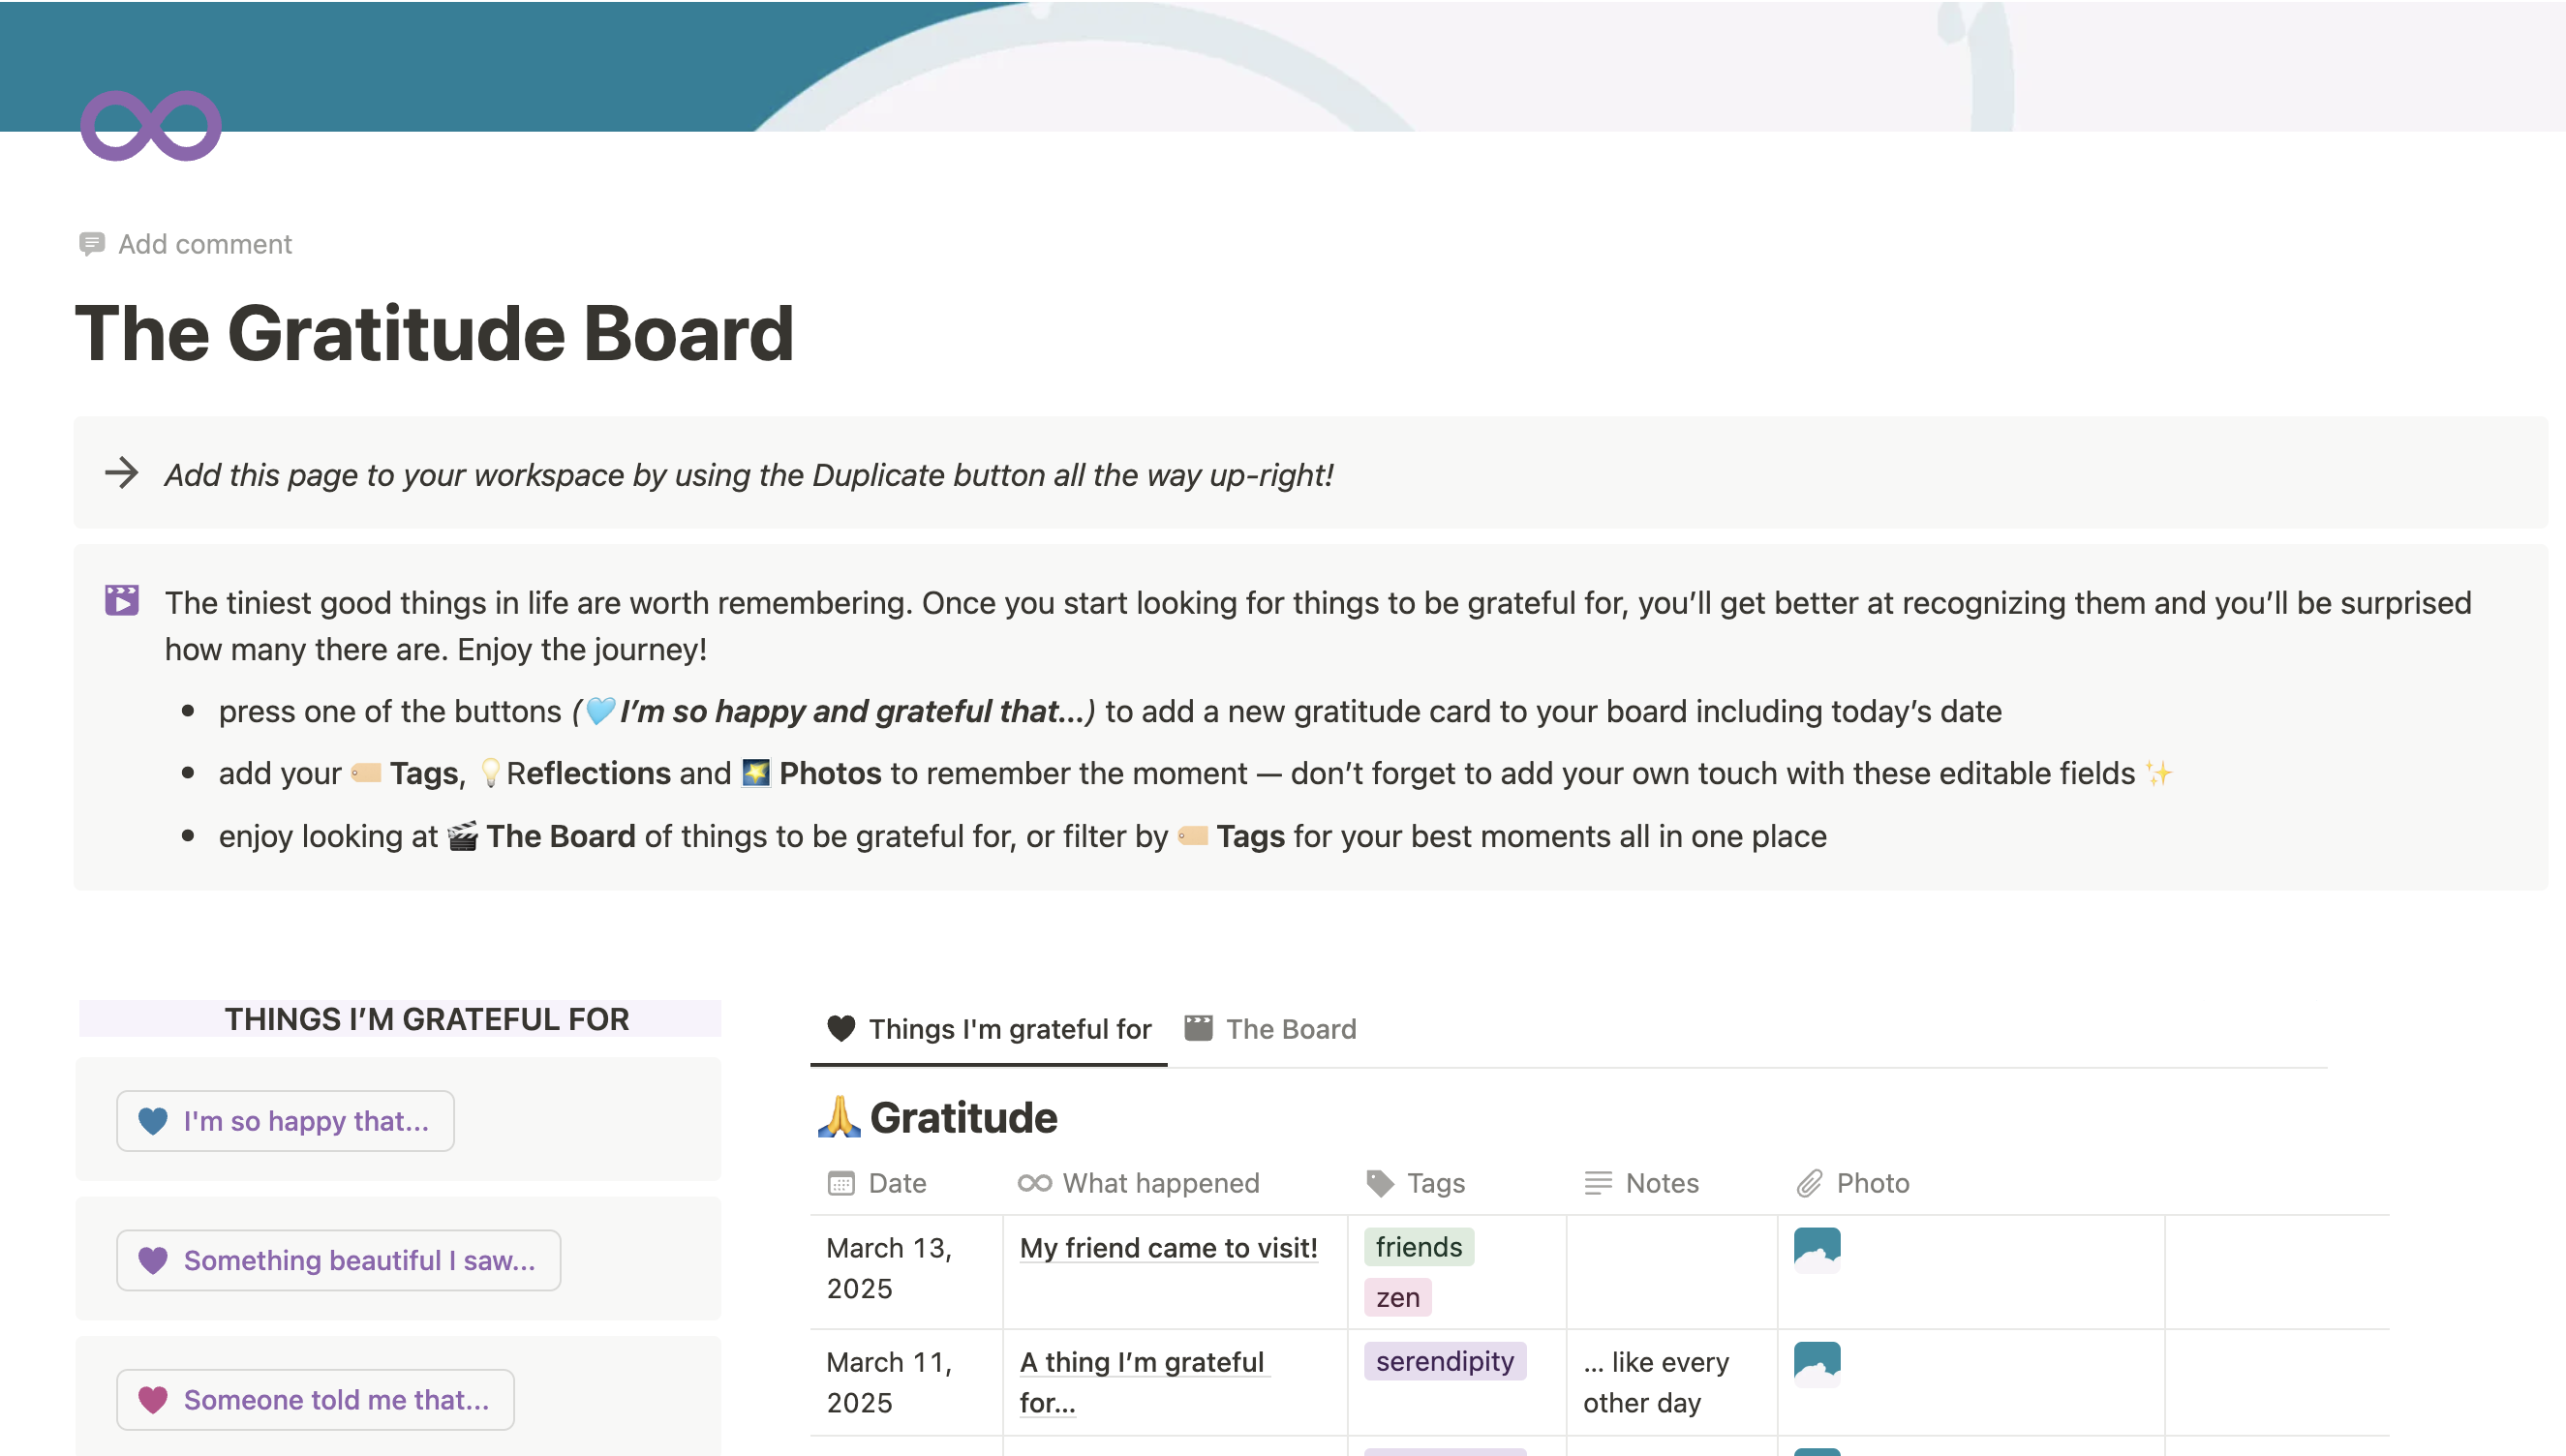This screenshot has height=1456, width=2566.
Task: Click the Someone told me that... button
Action: pyautogui.click(x=315, y=1400)
